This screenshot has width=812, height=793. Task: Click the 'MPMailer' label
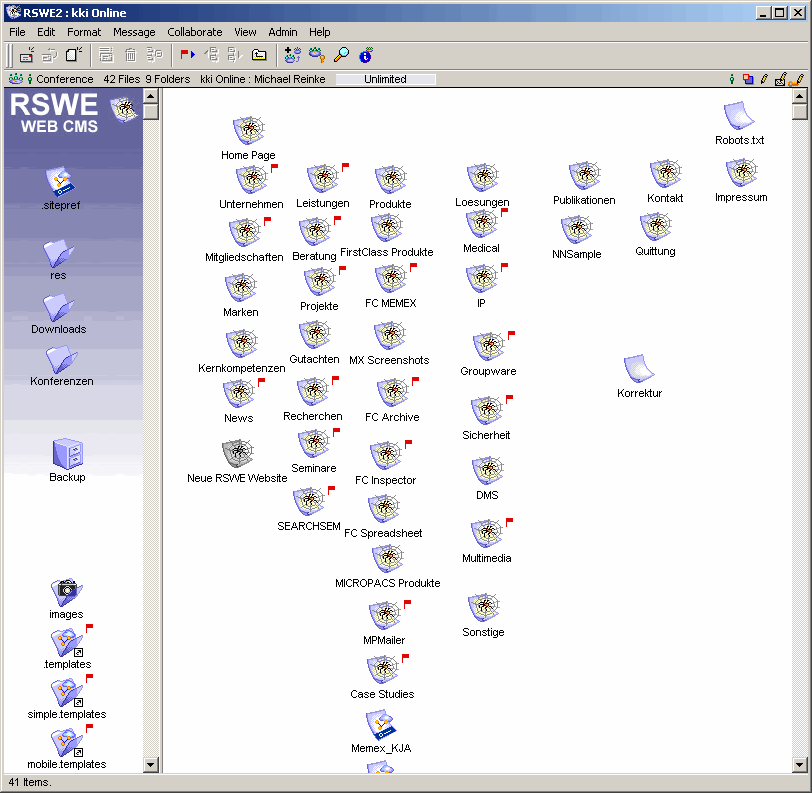(x=384, y=640)
